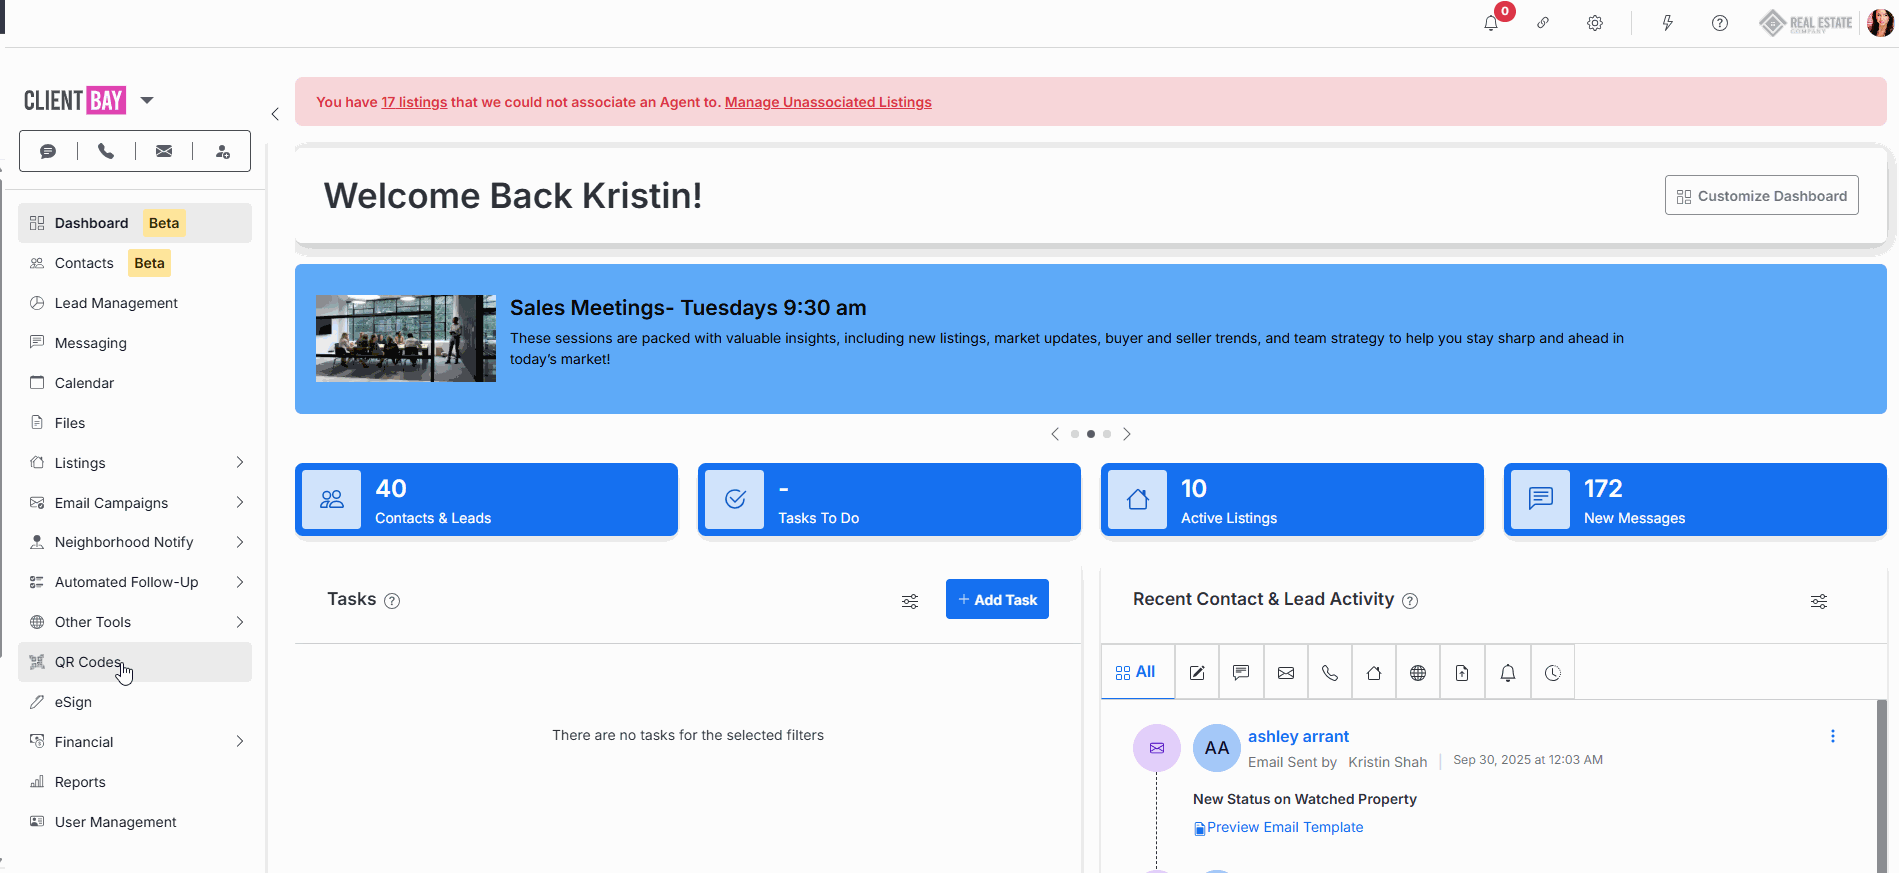The image size is (1899, 873).
Task: Click the activity feed vertical scrollbar
Action: pos(1881,780)
